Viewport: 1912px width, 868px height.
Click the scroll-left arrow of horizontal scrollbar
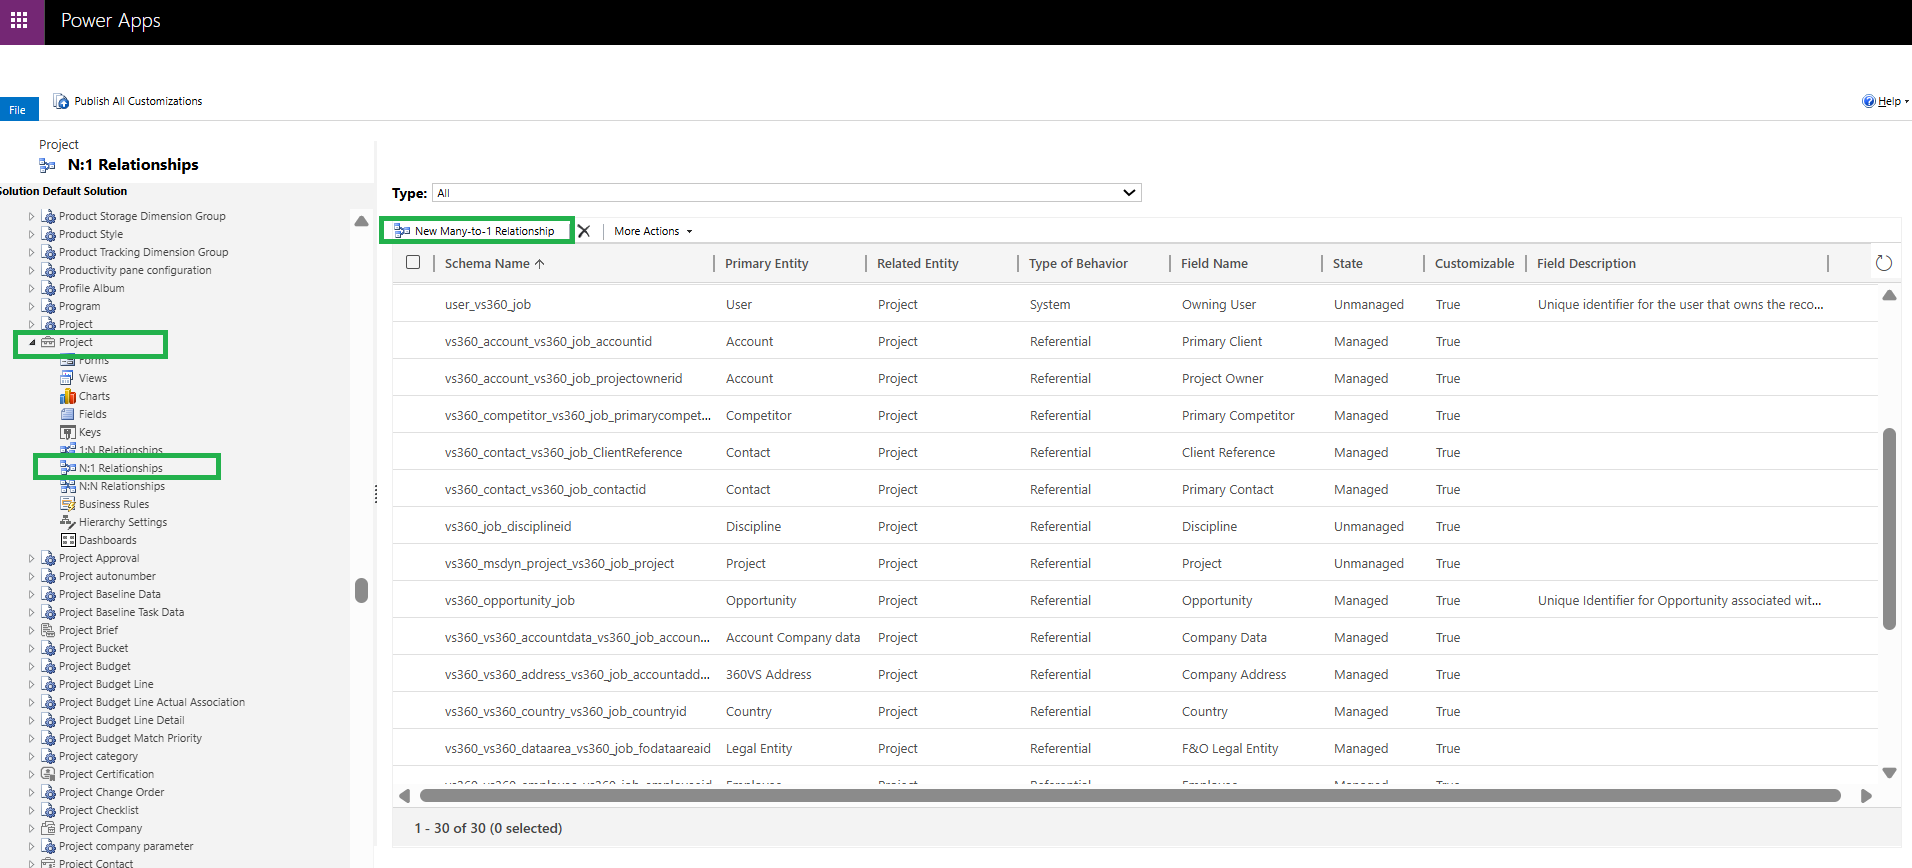(x=404, y=796)
